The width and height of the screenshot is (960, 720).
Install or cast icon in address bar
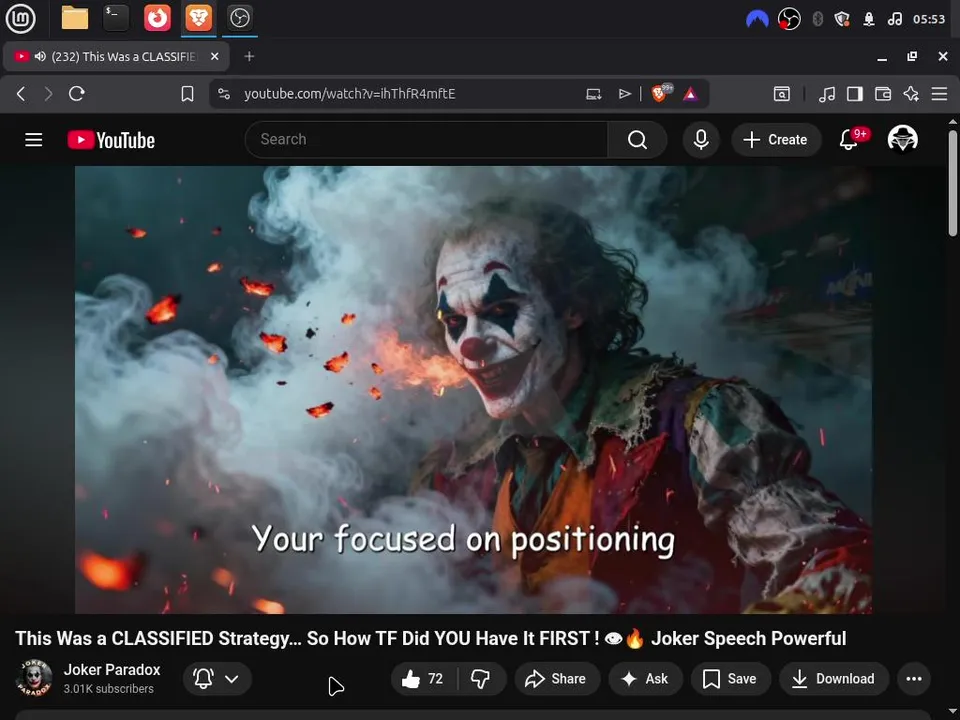[593, 94]
